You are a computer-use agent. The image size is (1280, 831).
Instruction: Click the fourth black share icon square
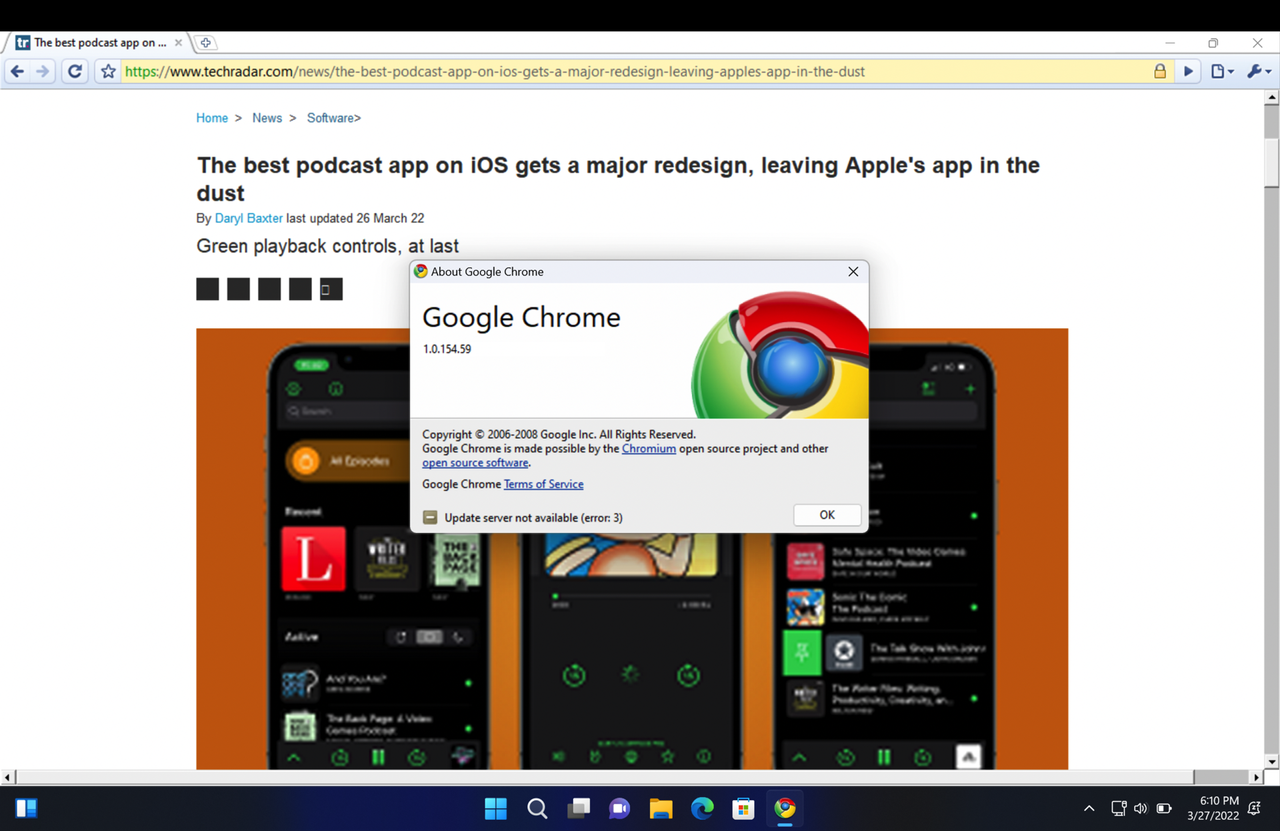[300, 289]
